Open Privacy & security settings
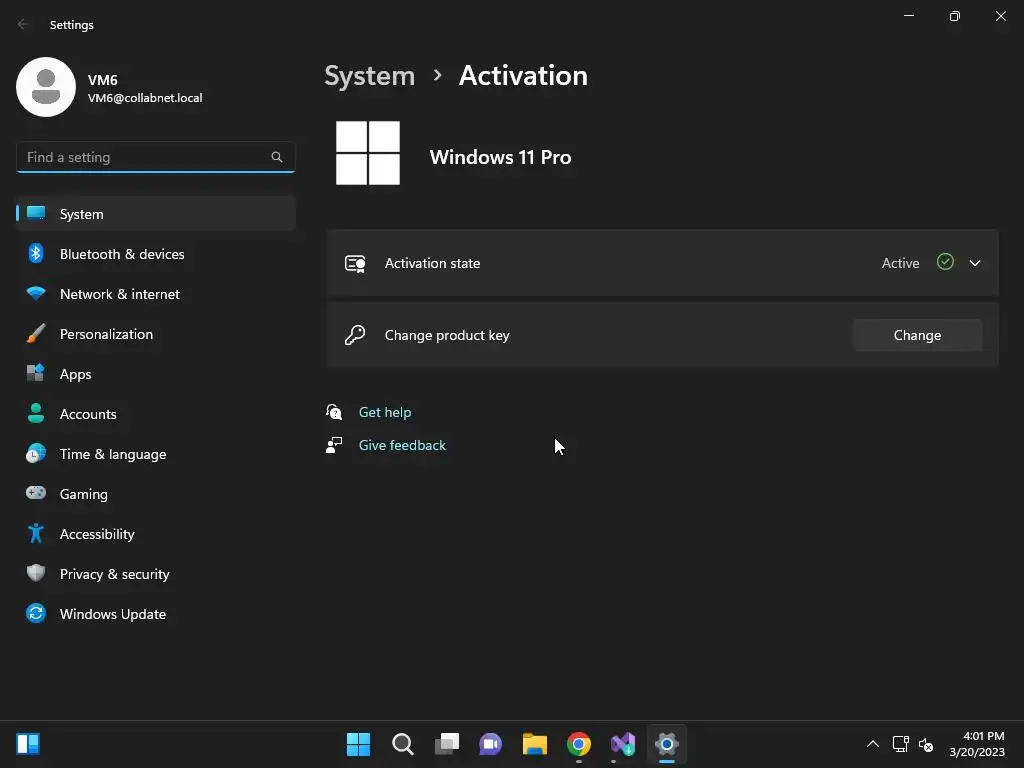 [x=155, y=574]
